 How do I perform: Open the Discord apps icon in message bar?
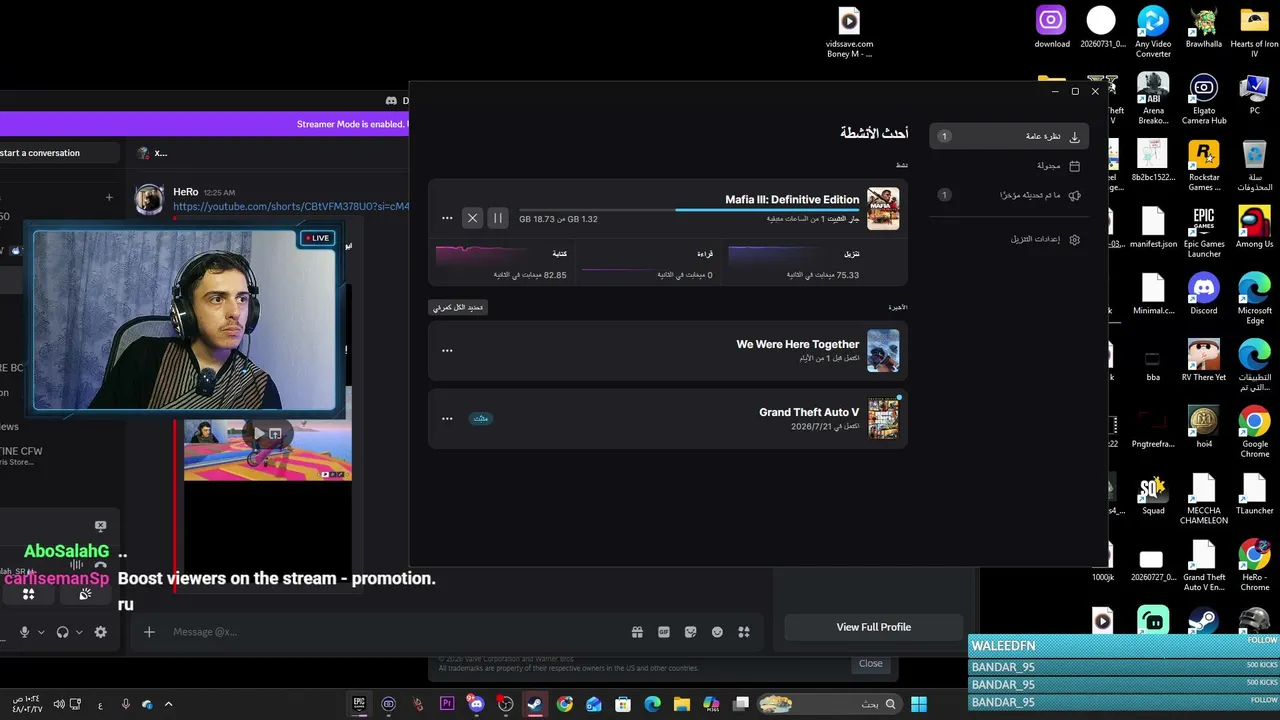[x=743, y=632]
